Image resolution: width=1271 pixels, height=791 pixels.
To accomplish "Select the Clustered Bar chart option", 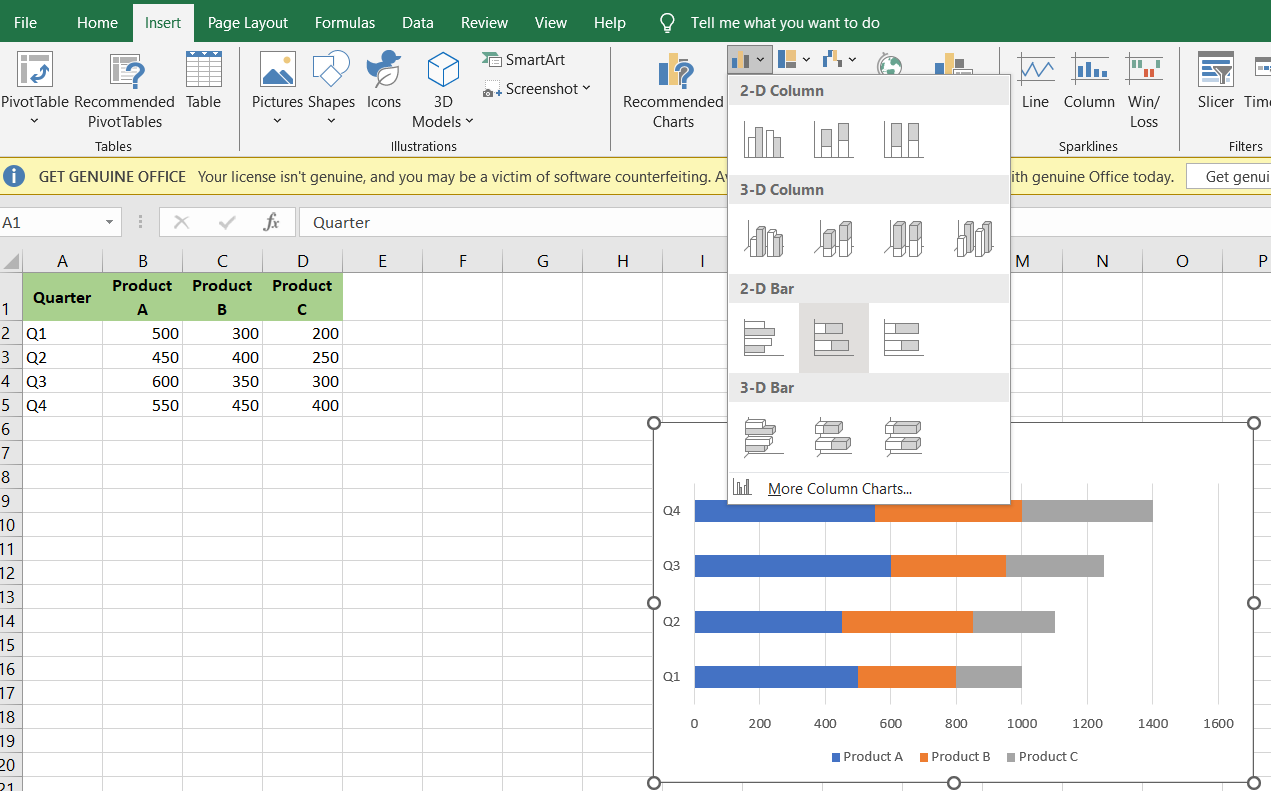I will coord(765,337).
